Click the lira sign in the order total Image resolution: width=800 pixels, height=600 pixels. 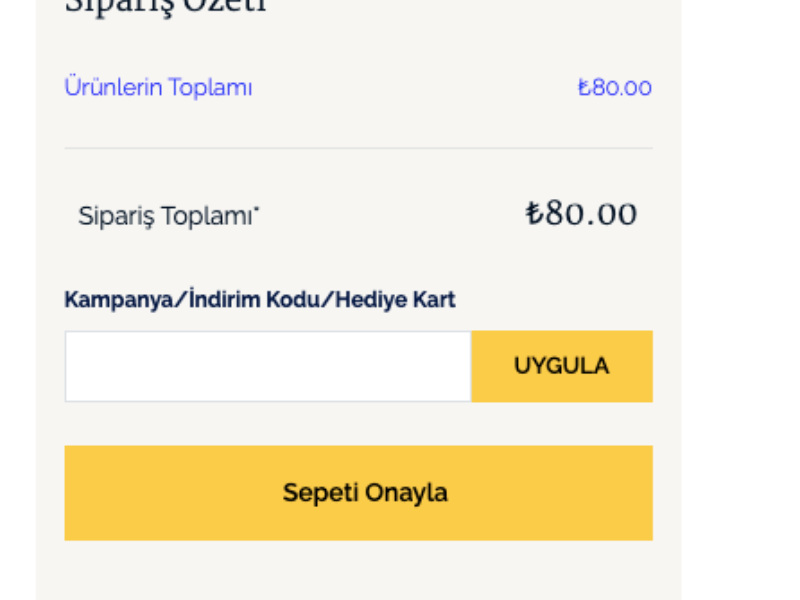(534, 214)
